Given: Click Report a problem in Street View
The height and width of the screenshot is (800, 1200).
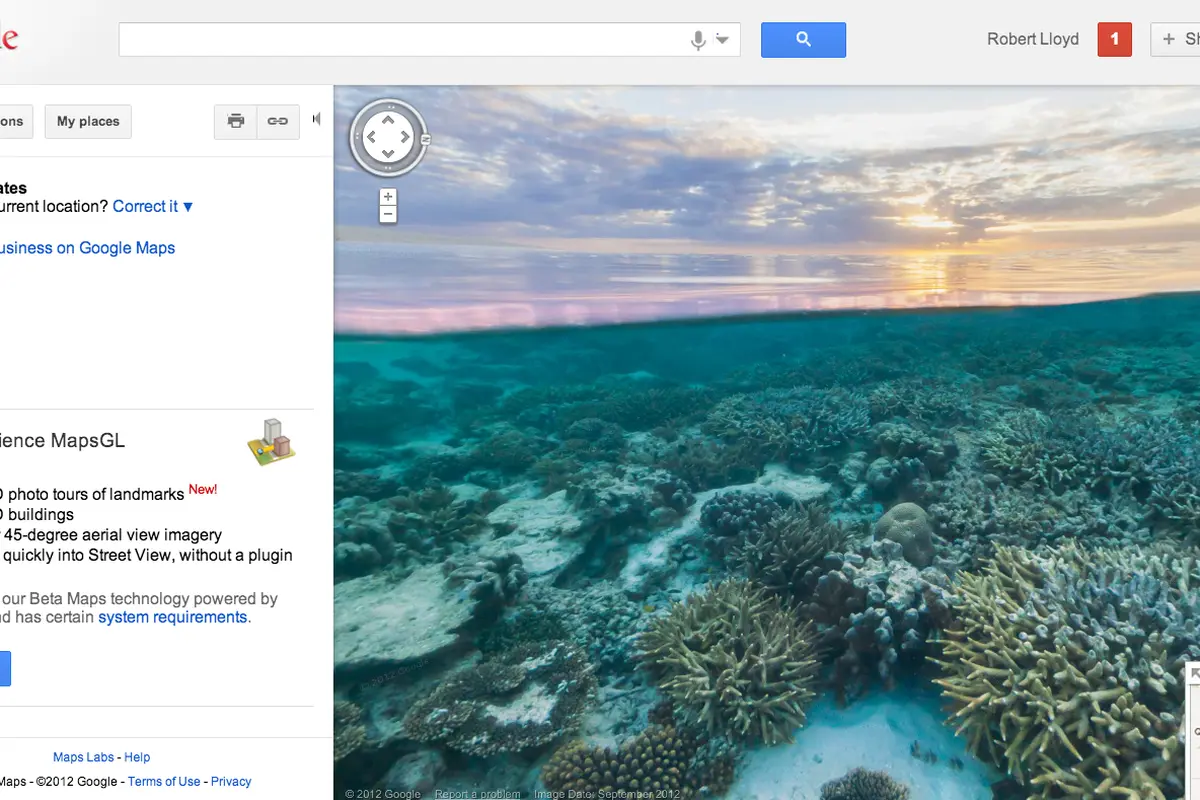Looking at the screenshot, I should pyautogui.click(x=477, y=794).
